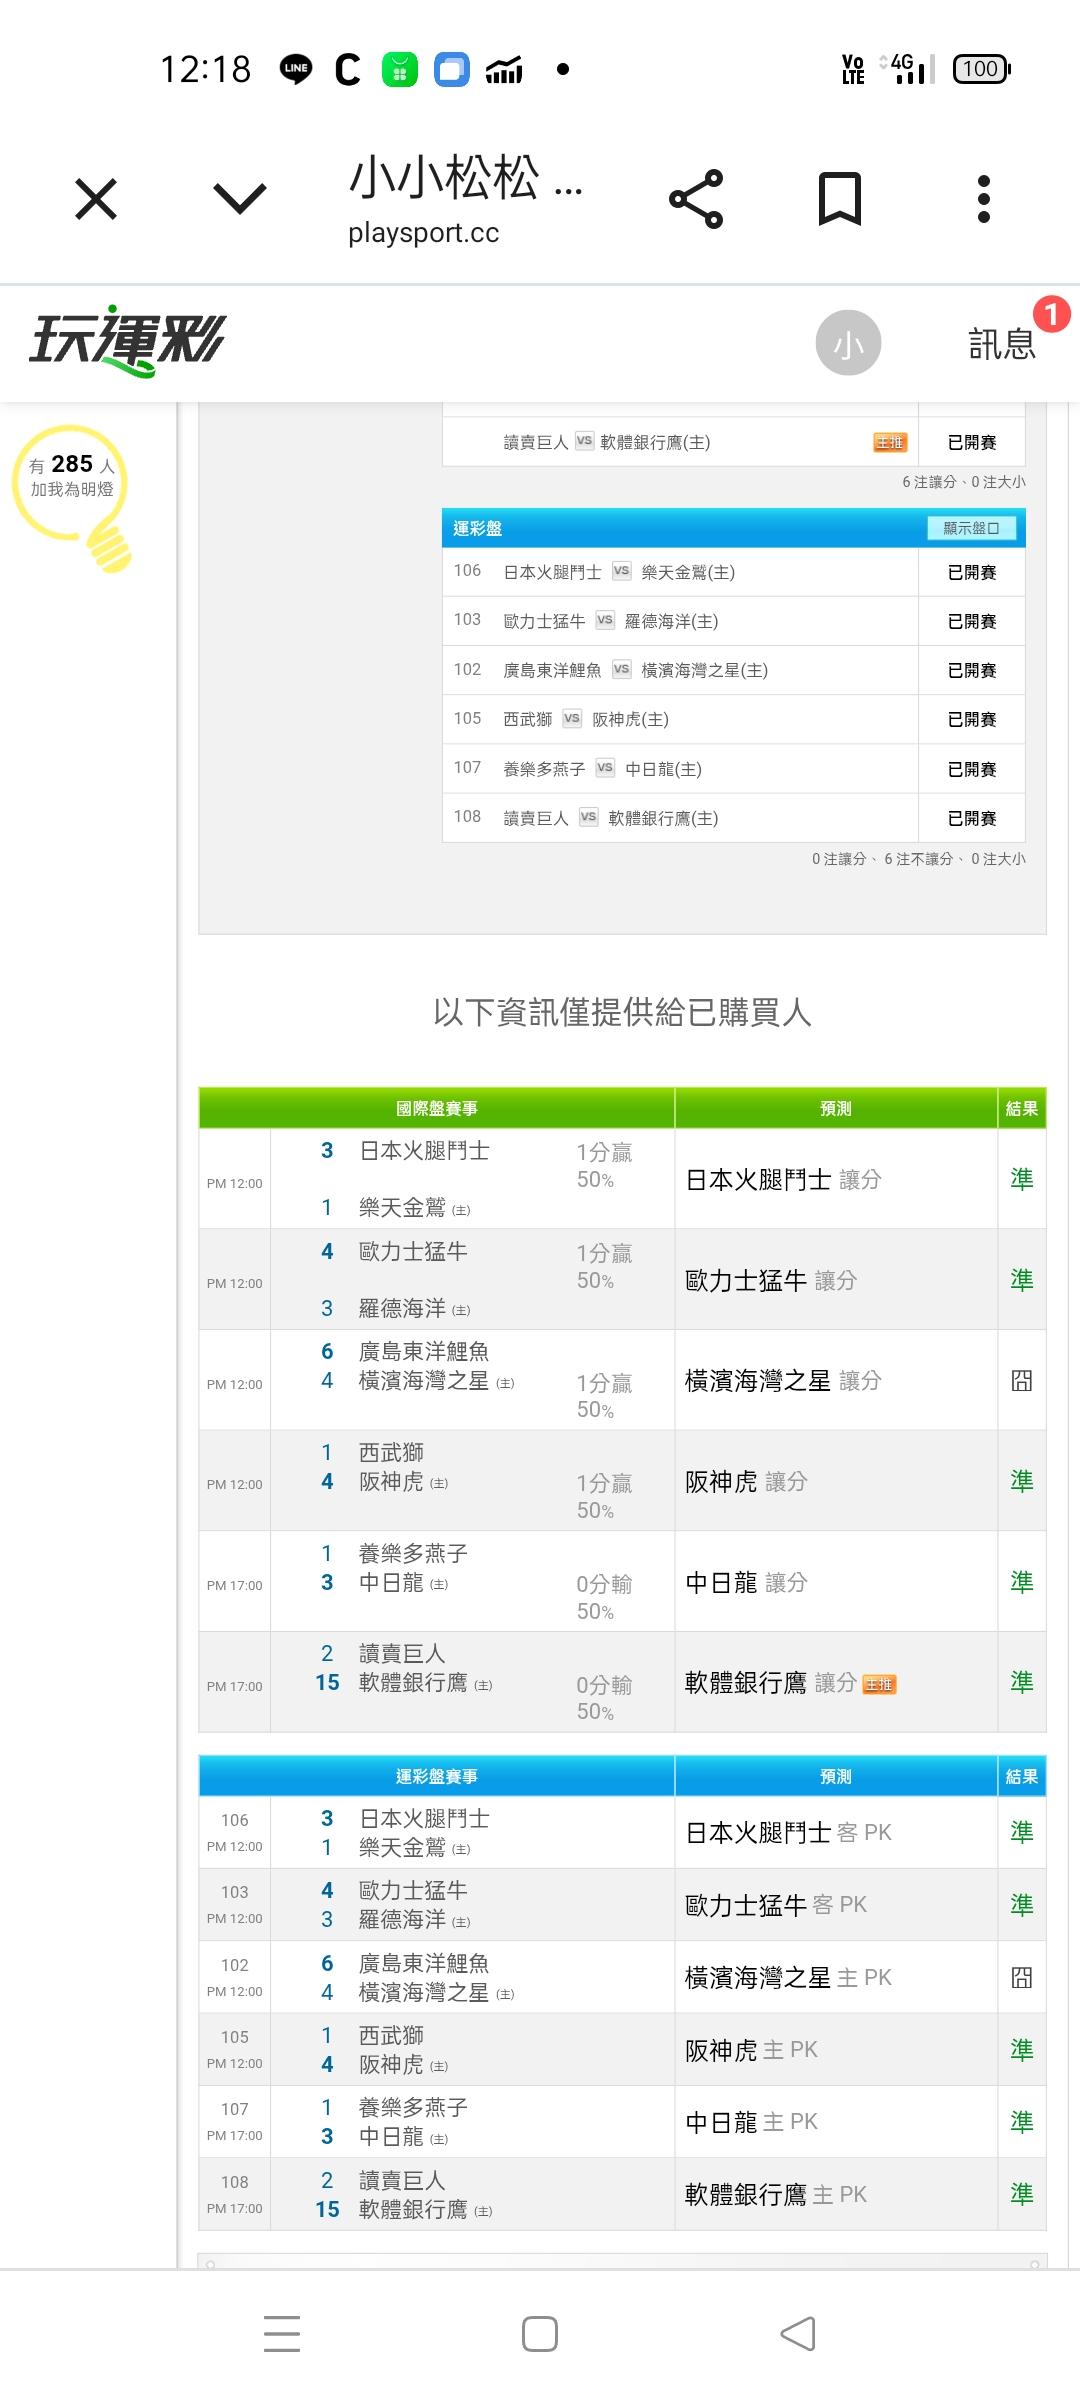This screenshot has width=1080, height=2400.
Task: Open 日本火腿鬥士 讓分 prediction
Action: coord(783,1180)
